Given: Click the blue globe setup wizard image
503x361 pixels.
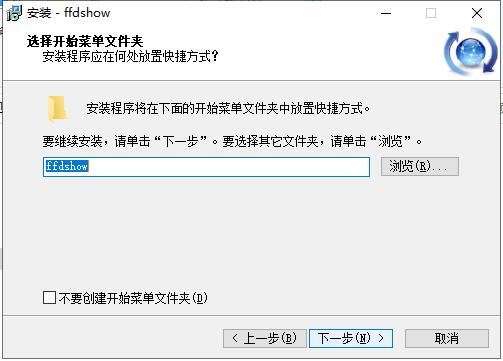Looking at the screenshot, I should [471, 52].
